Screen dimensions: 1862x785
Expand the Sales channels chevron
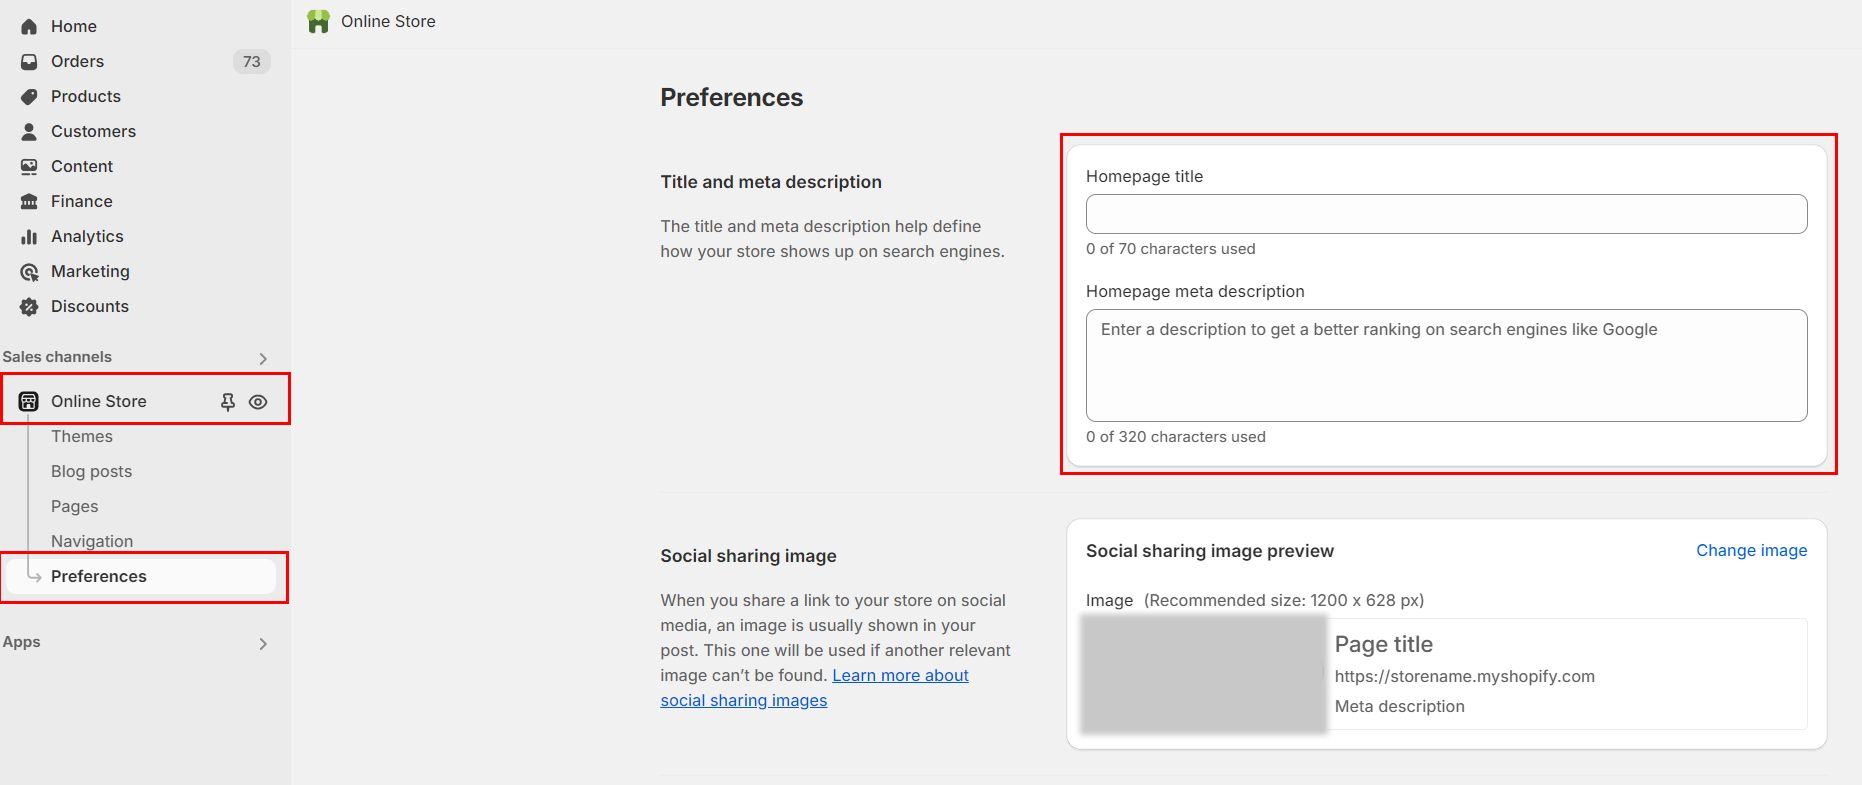pos(263,359)
